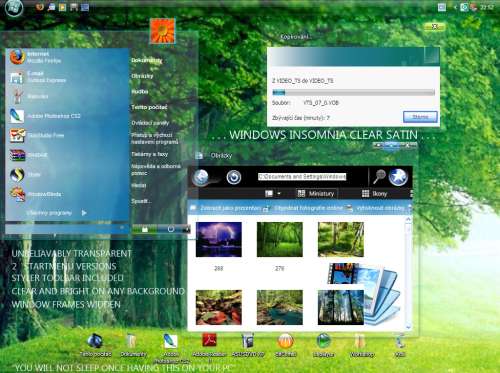
Task: Open the orange round desktop icon
Action: [x=285, y=345]
